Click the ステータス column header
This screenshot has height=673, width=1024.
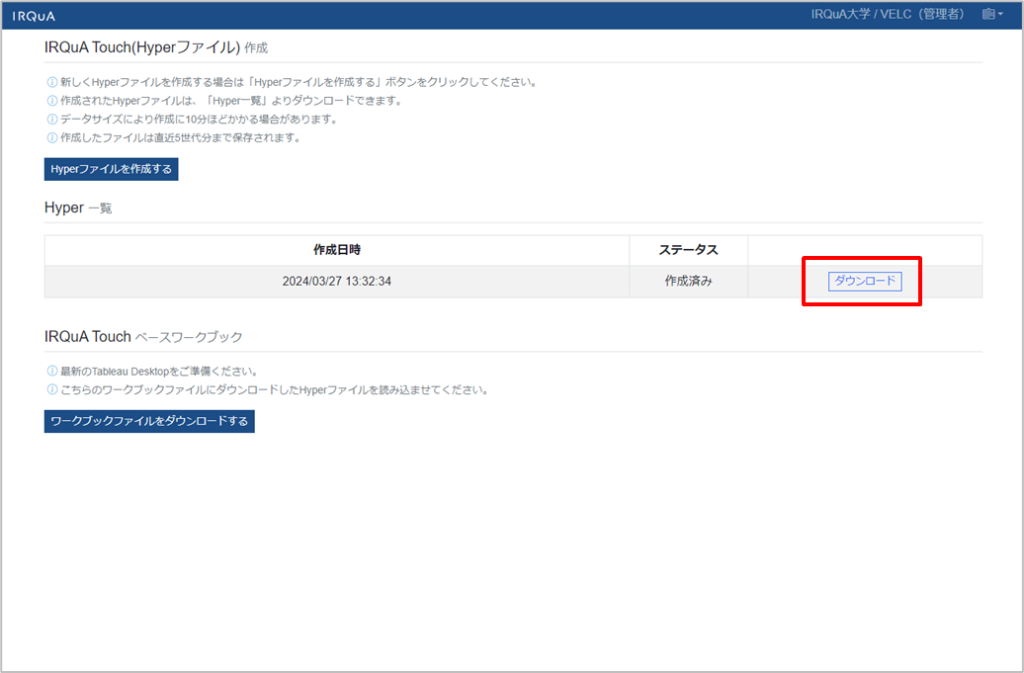[x=688, y=250]
